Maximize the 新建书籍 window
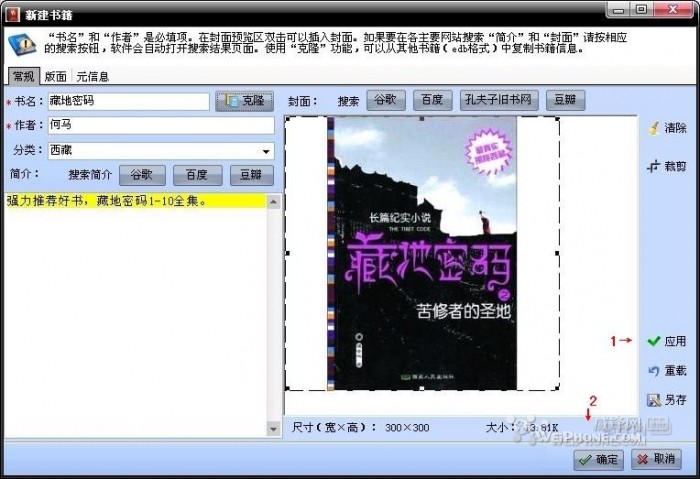The height and width of the screenshot is (479, 700). coord(642,9)
